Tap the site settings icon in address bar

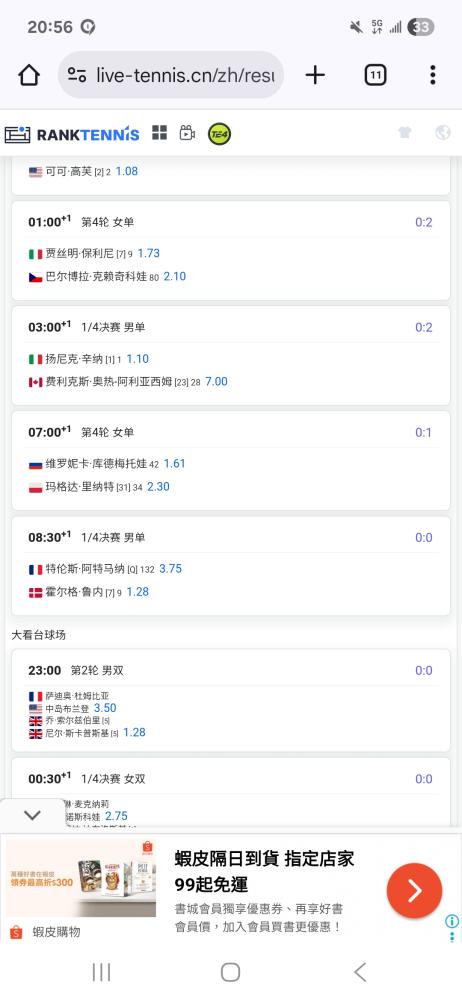point(77,75)
